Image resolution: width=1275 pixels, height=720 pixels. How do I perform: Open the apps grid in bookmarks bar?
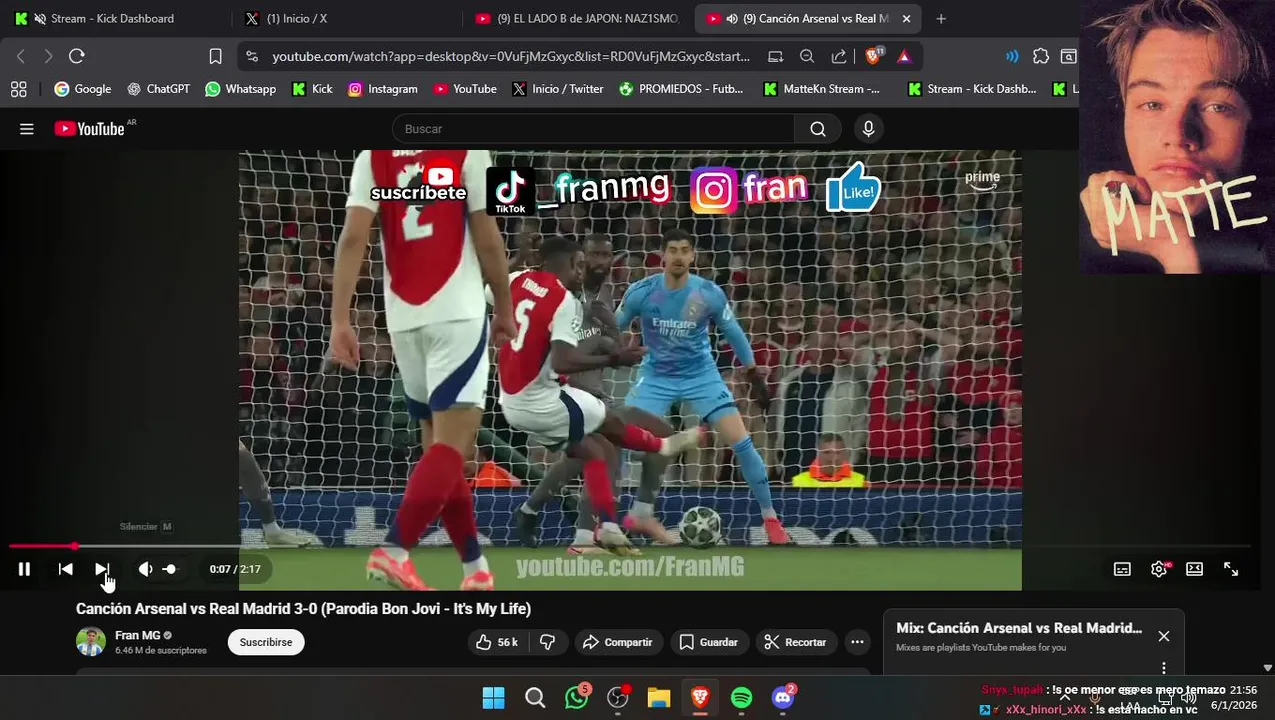[x=18, y=89]
